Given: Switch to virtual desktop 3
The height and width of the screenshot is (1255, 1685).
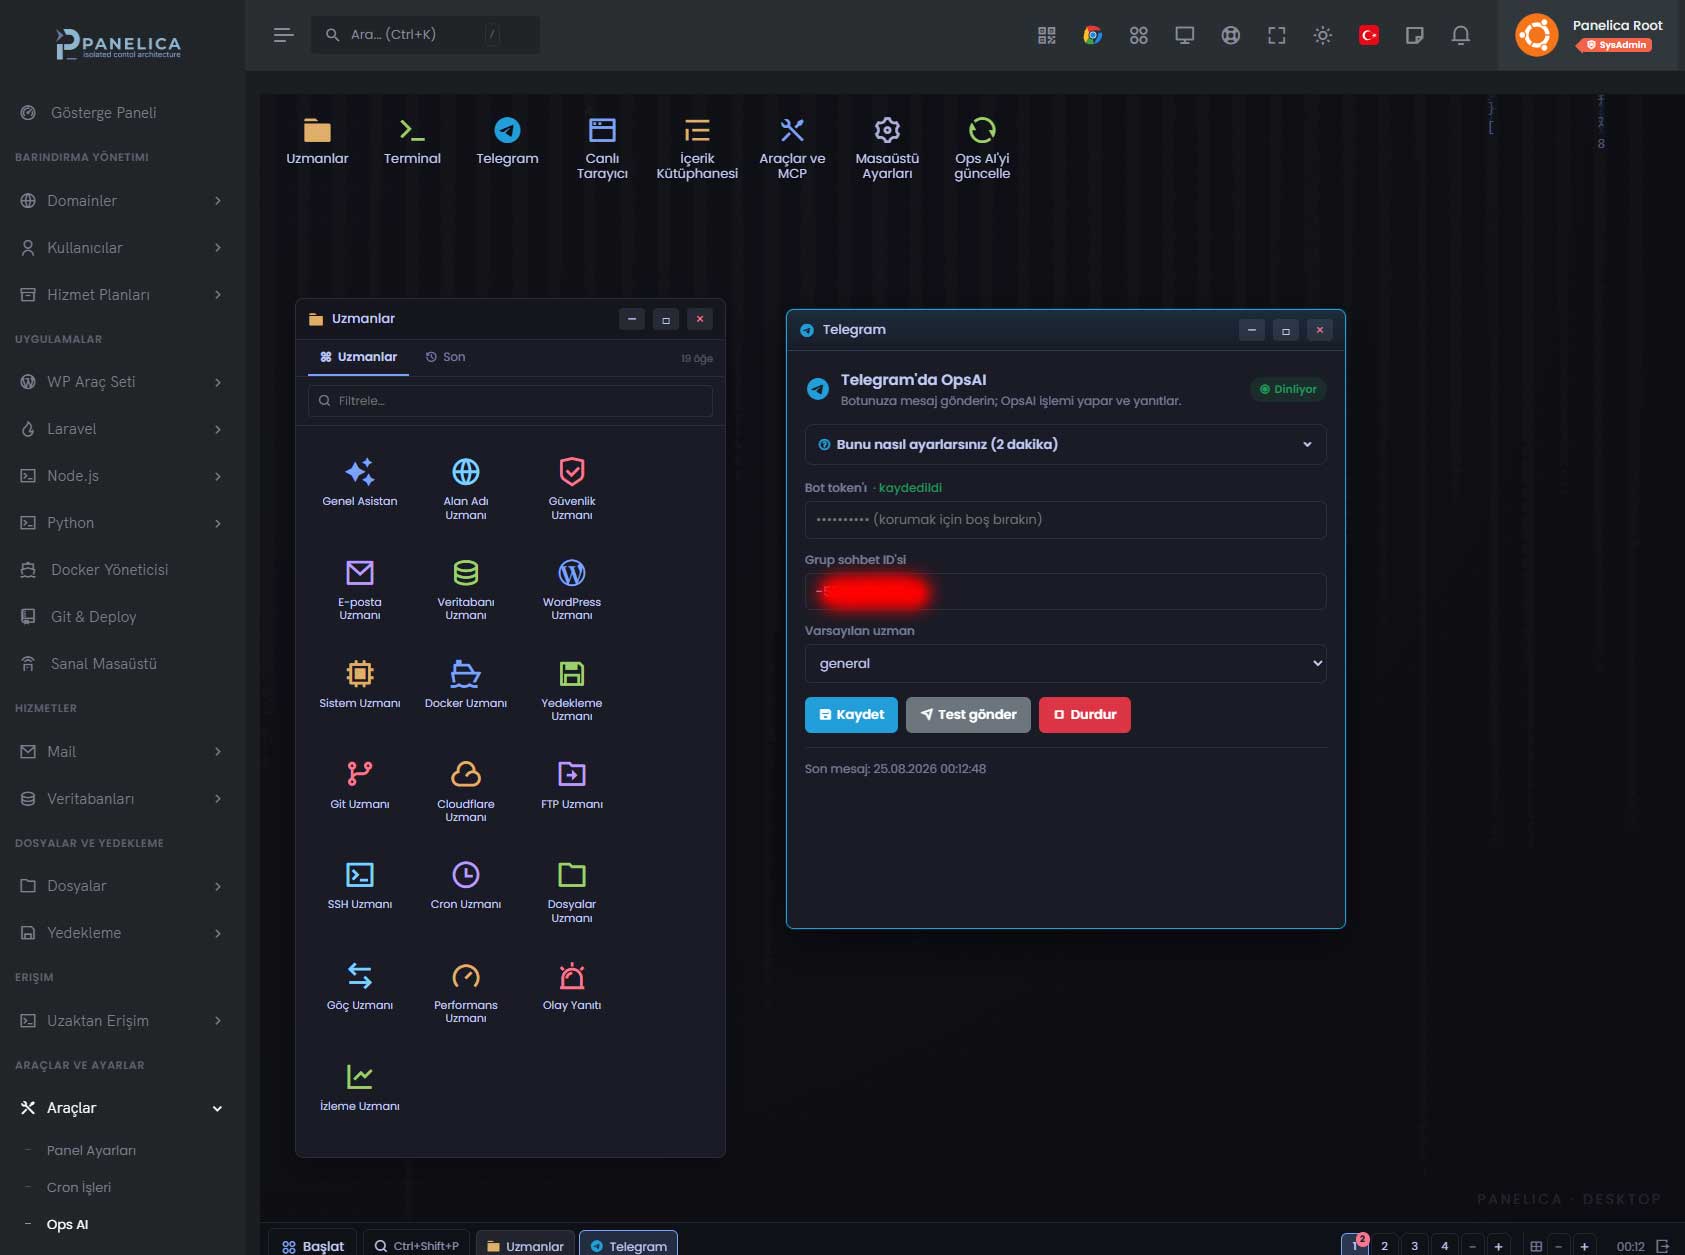Looking at the screenshot, I should click(x=1414, y=1245).
